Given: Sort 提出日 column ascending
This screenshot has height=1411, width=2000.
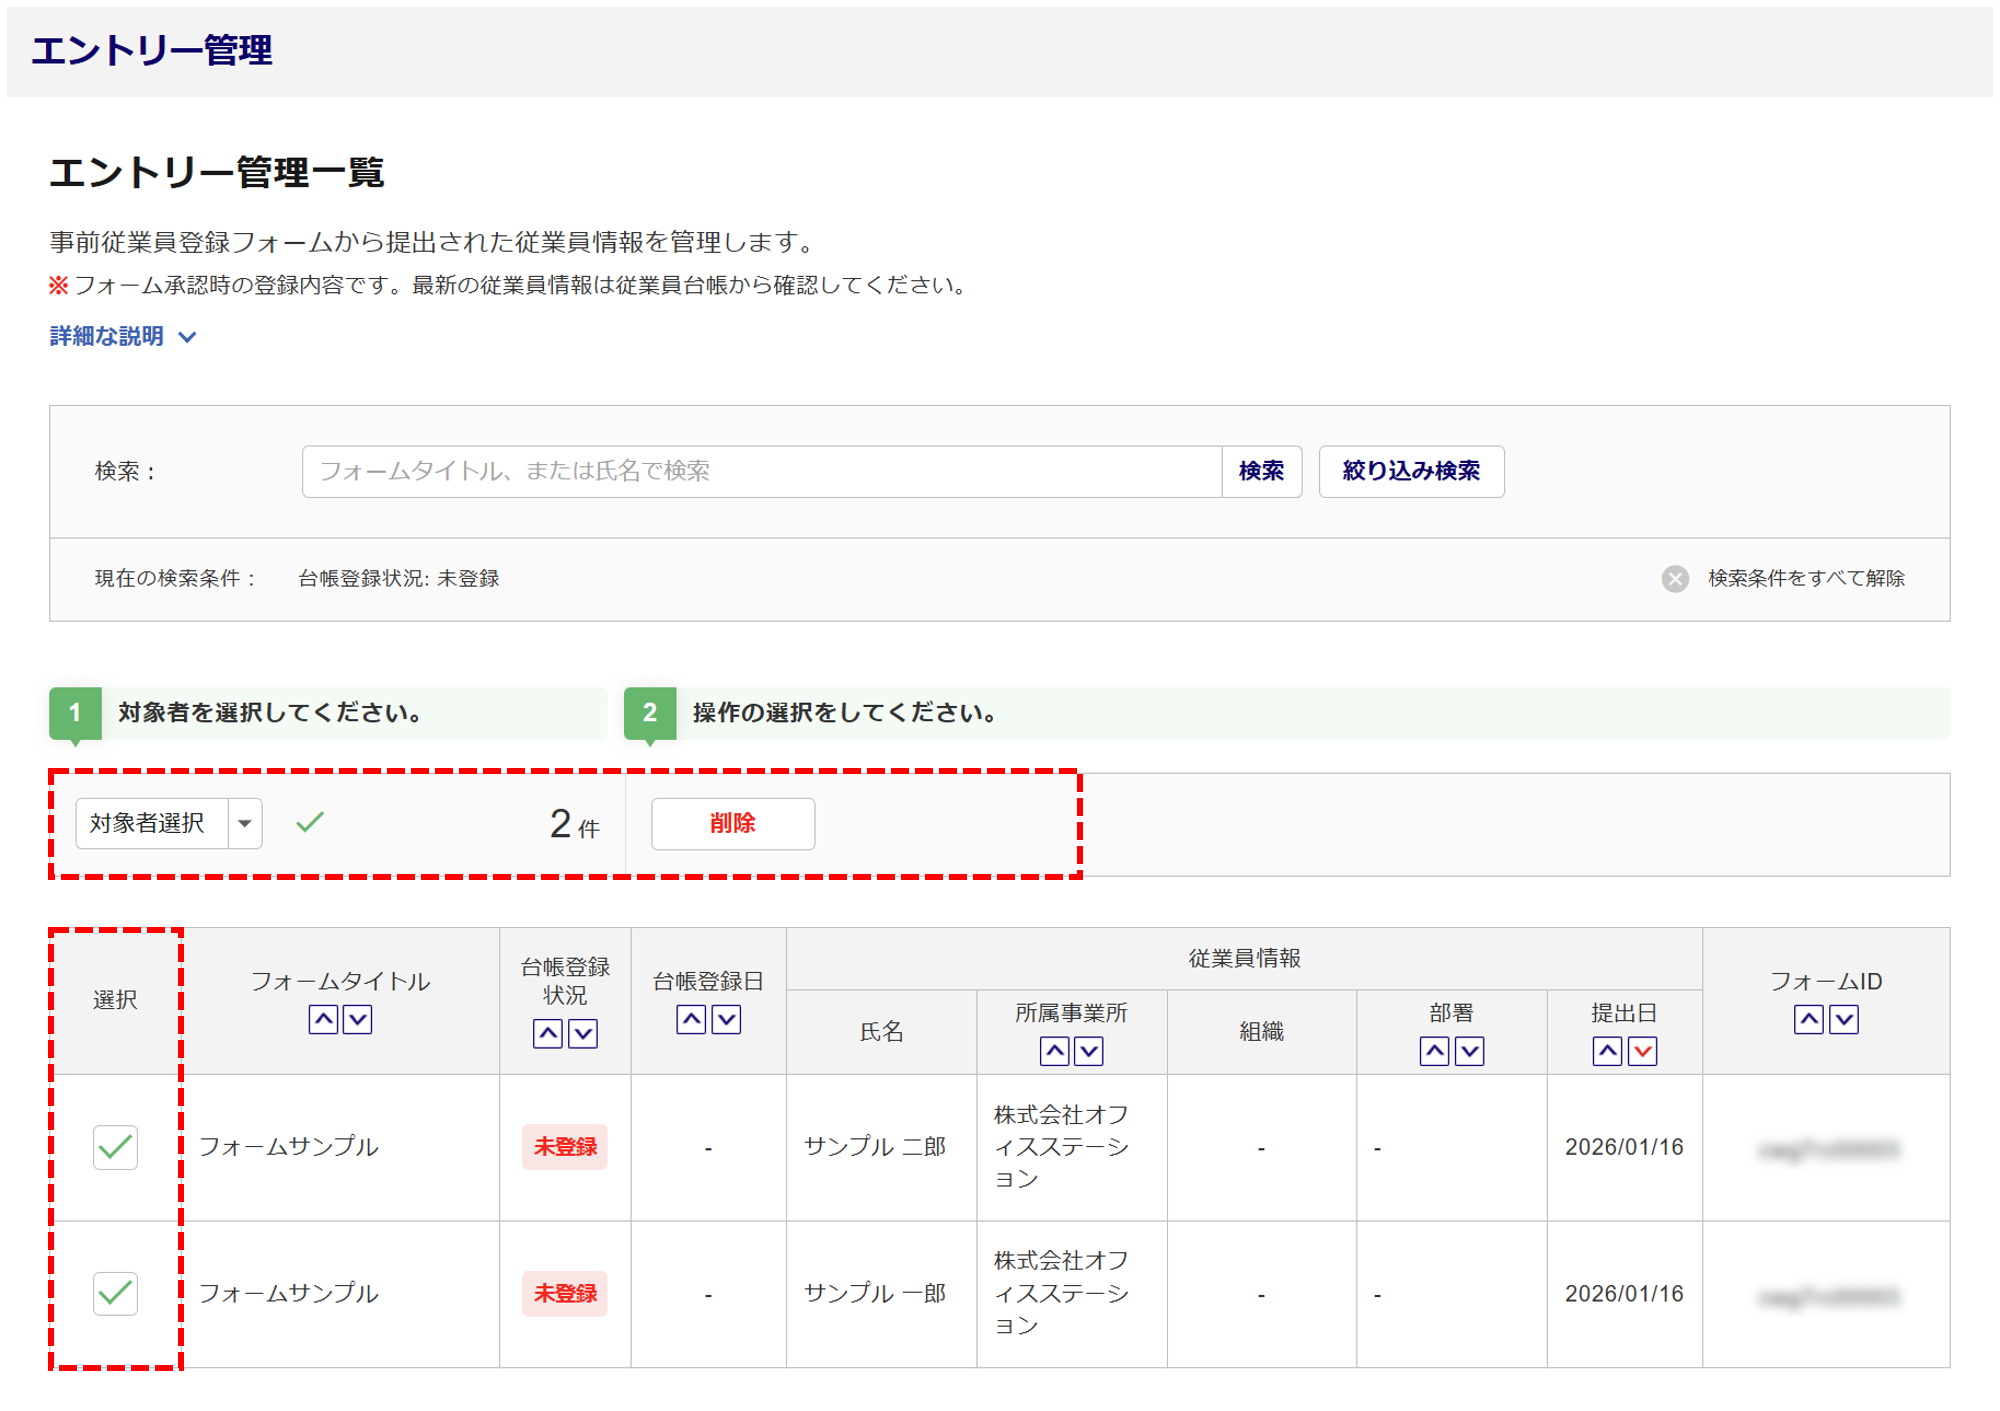Looking at the screenshot, I should click(1607, 1051).
